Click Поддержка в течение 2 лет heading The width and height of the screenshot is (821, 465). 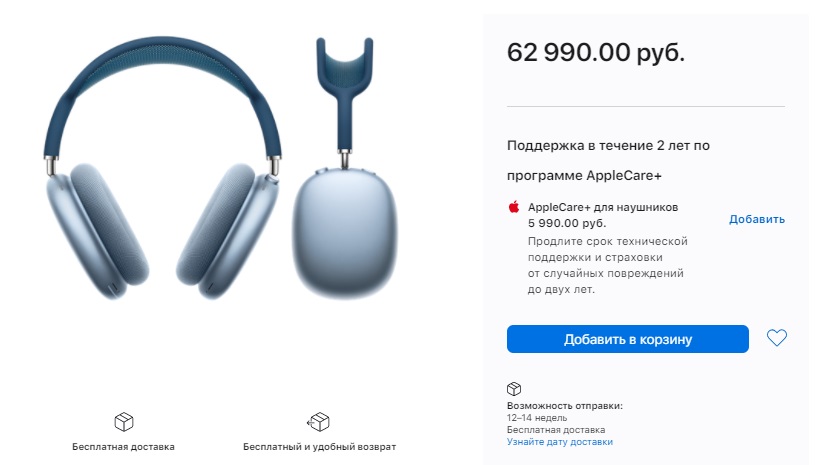pyautogui.click(x=608, y=160)
